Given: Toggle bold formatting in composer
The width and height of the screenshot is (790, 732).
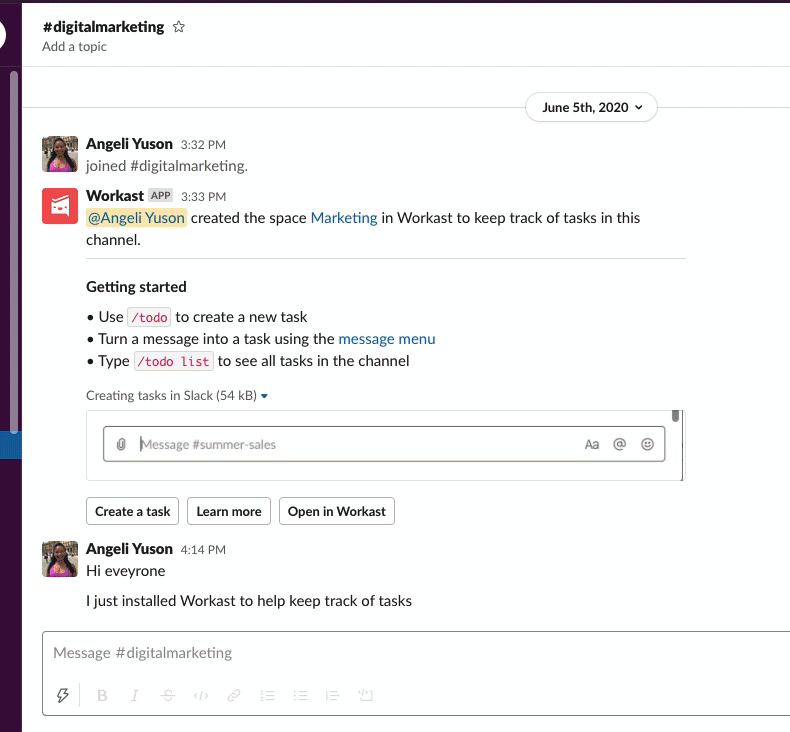Looking at the screenshot, I should (x=102, y=696).
